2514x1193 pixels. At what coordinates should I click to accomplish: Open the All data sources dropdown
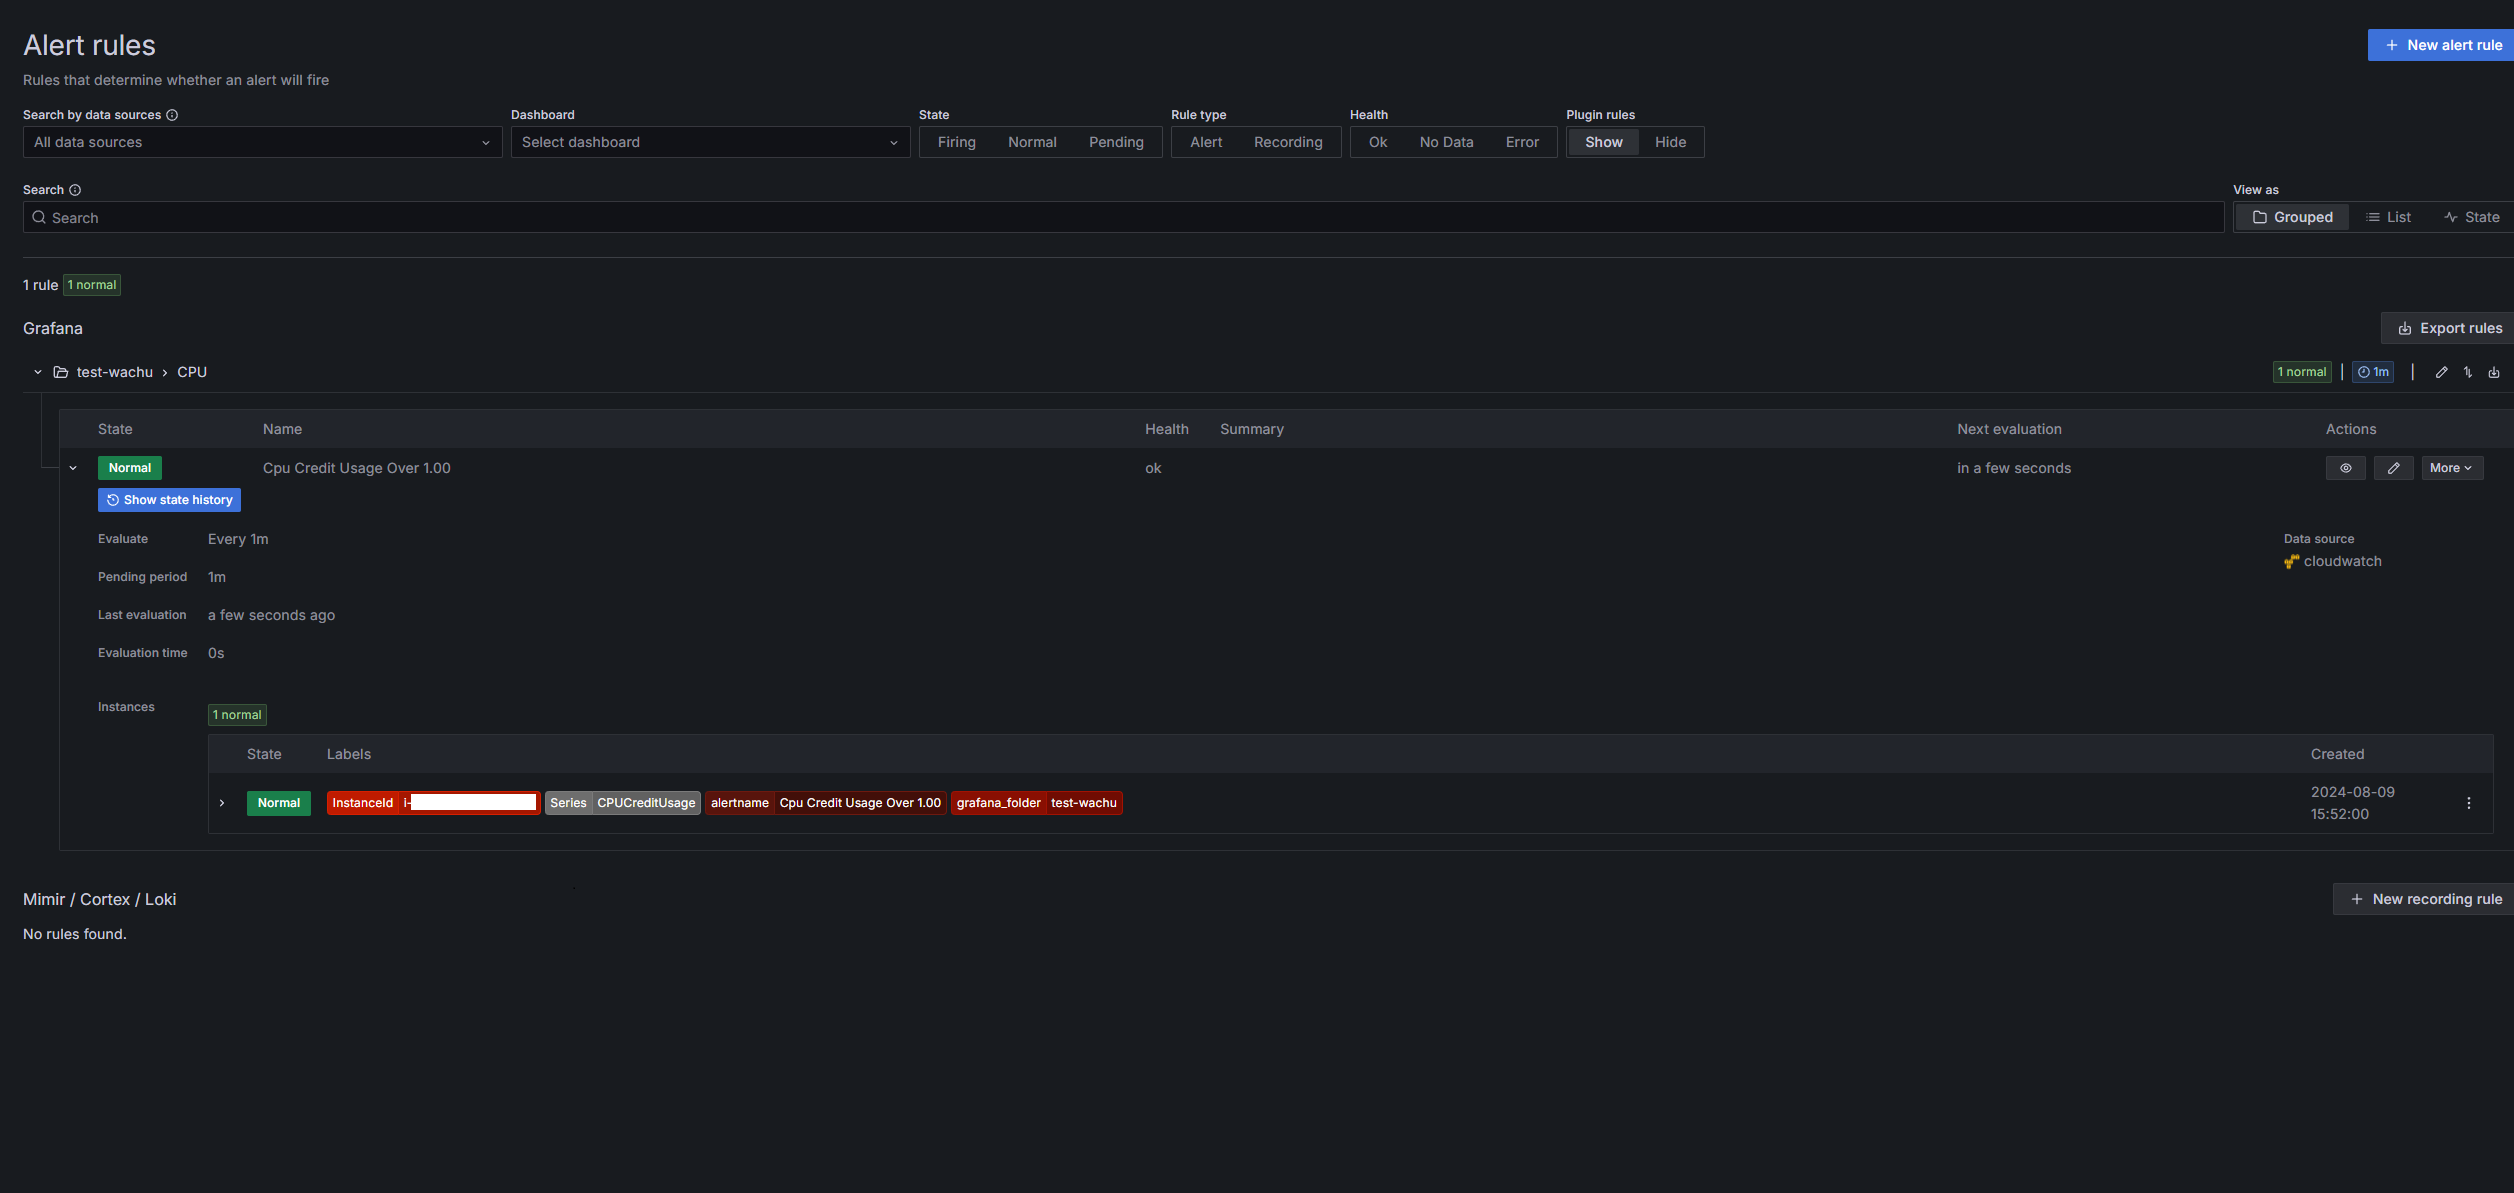point(262,142)
